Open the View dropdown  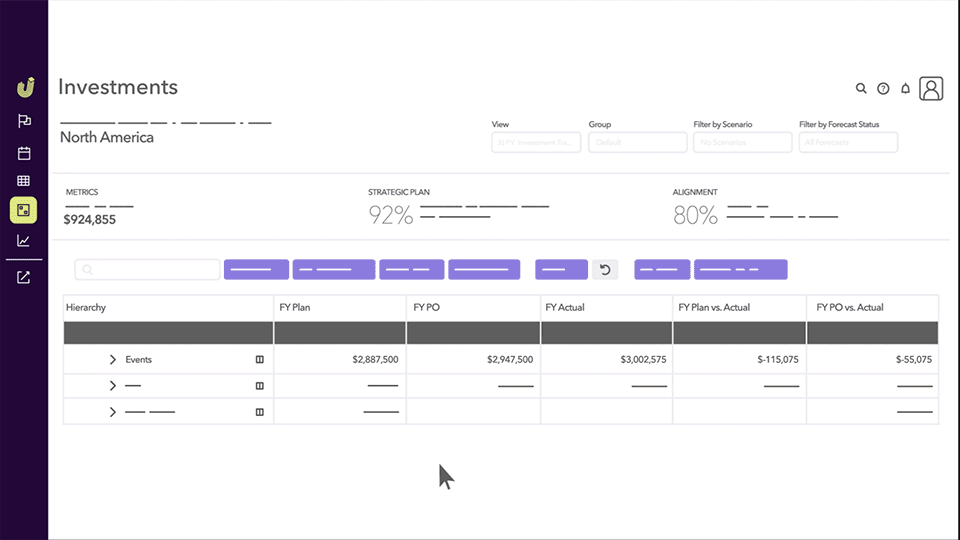(536, 143)
